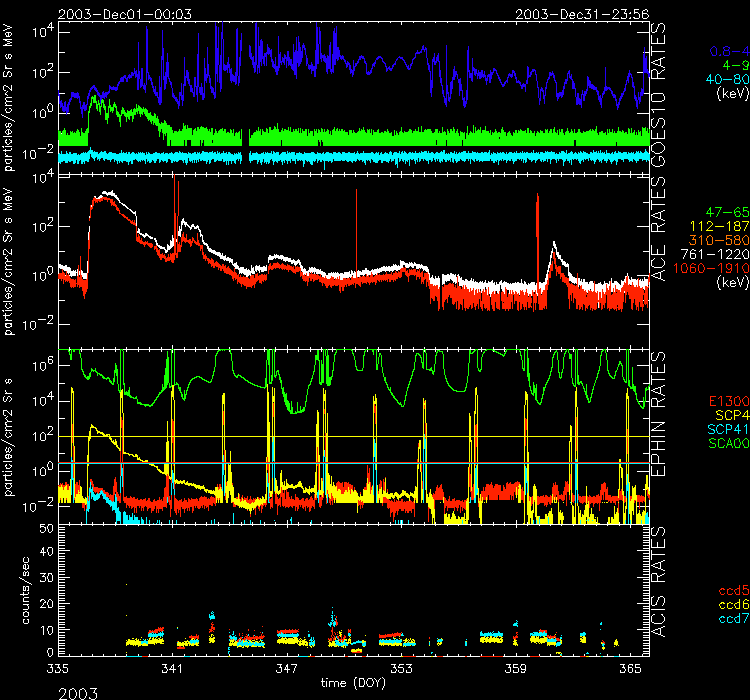750x700 pixels.
Task: Click the 2003 year label below the axis
Action: [79, 691]
